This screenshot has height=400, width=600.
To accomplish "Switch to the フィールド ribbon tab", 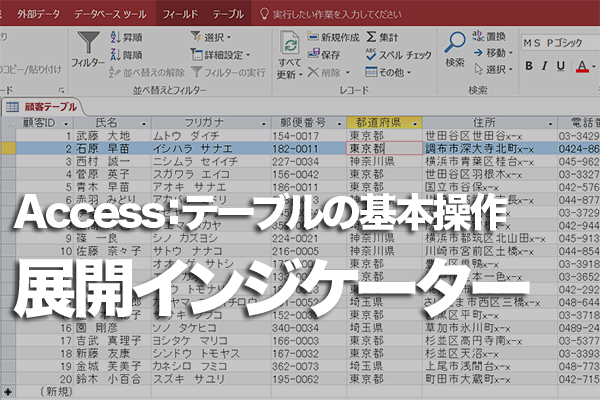I will pos(180,14).
